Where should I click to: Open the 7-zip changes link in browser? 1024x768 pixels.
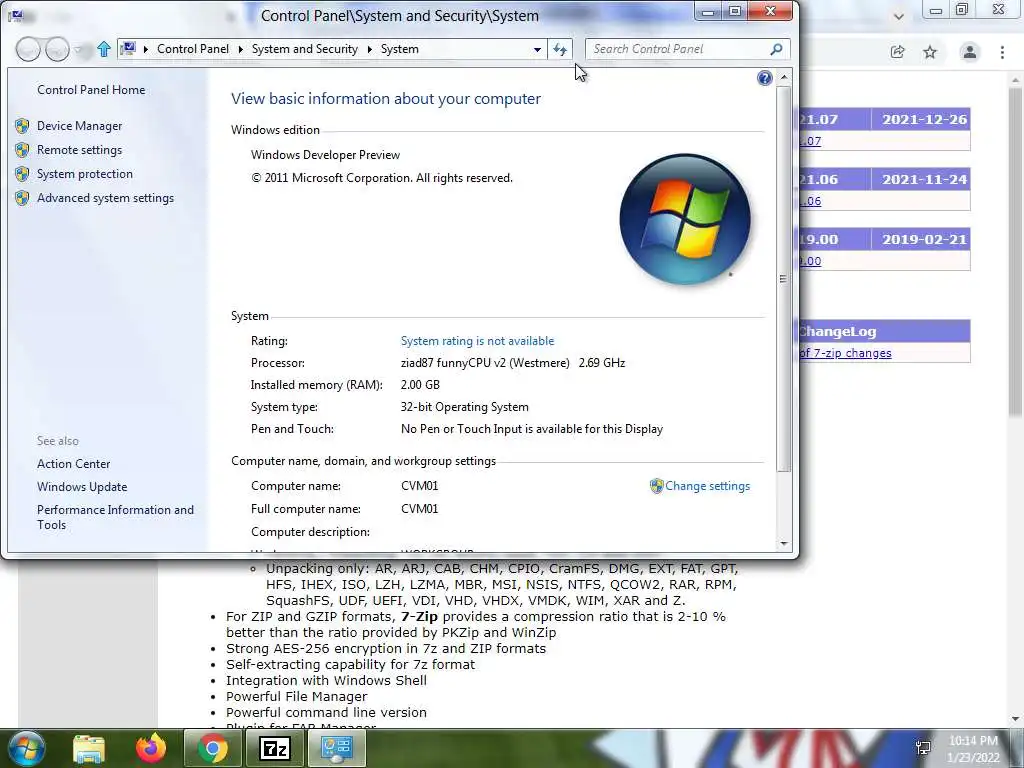pyautogui.click(x=846, y=353)
